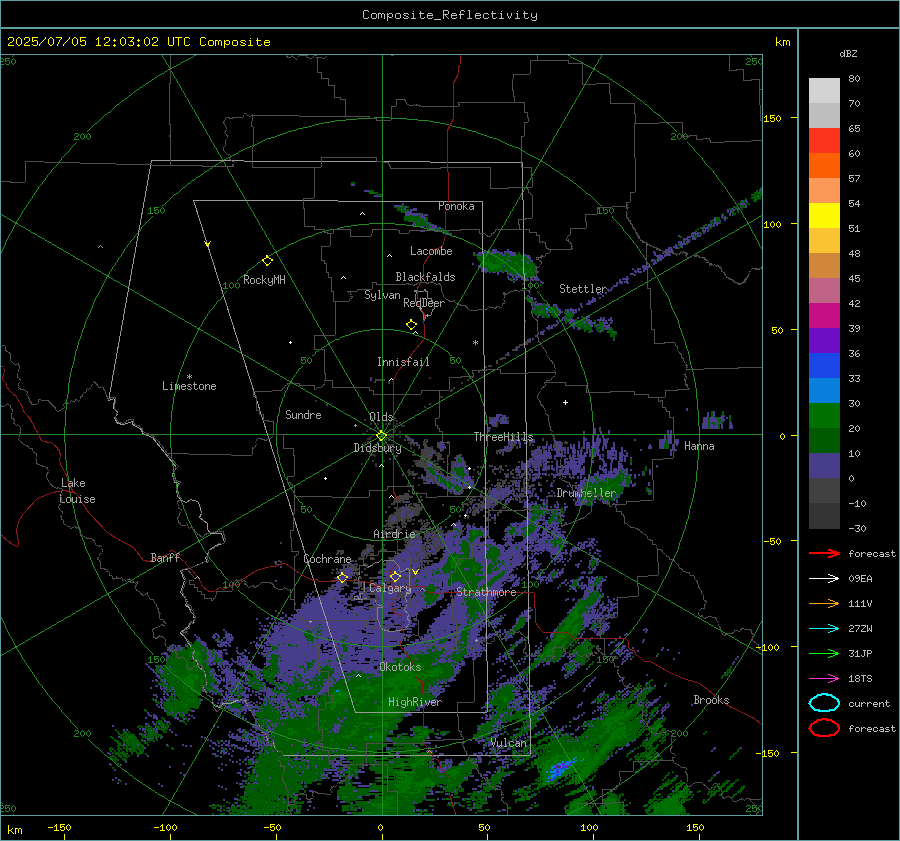Click the Brooks town label
The width and height of the screenshot is (900, 841).
click(x=711, y=700)
